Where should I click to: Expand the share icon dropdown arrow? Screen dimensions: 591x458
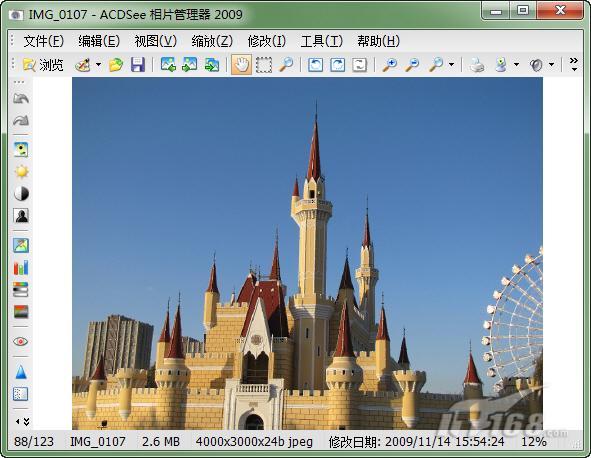pyautogui.click(x=516, y=65)
